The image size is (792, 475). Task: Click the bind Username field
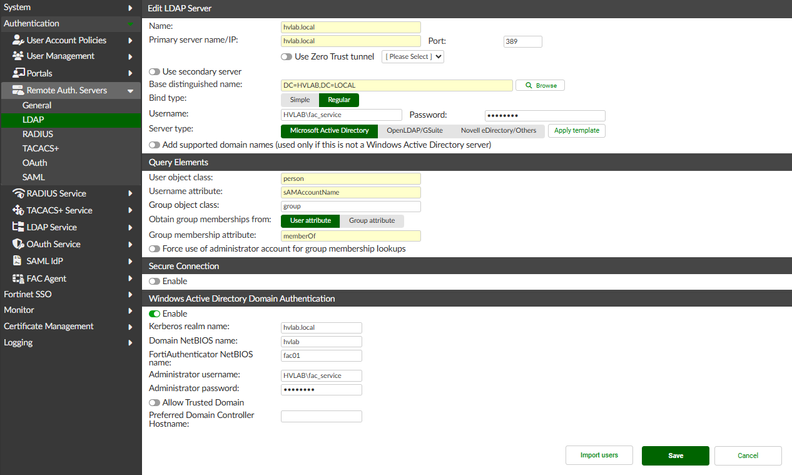coord(341,115)
